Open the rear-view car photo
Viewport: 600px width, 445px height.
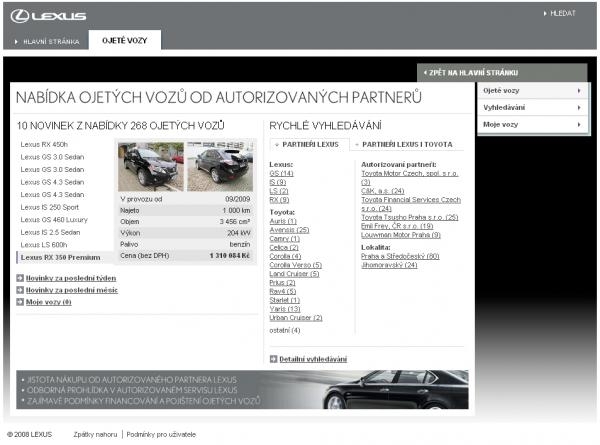(x=220, y=166)
